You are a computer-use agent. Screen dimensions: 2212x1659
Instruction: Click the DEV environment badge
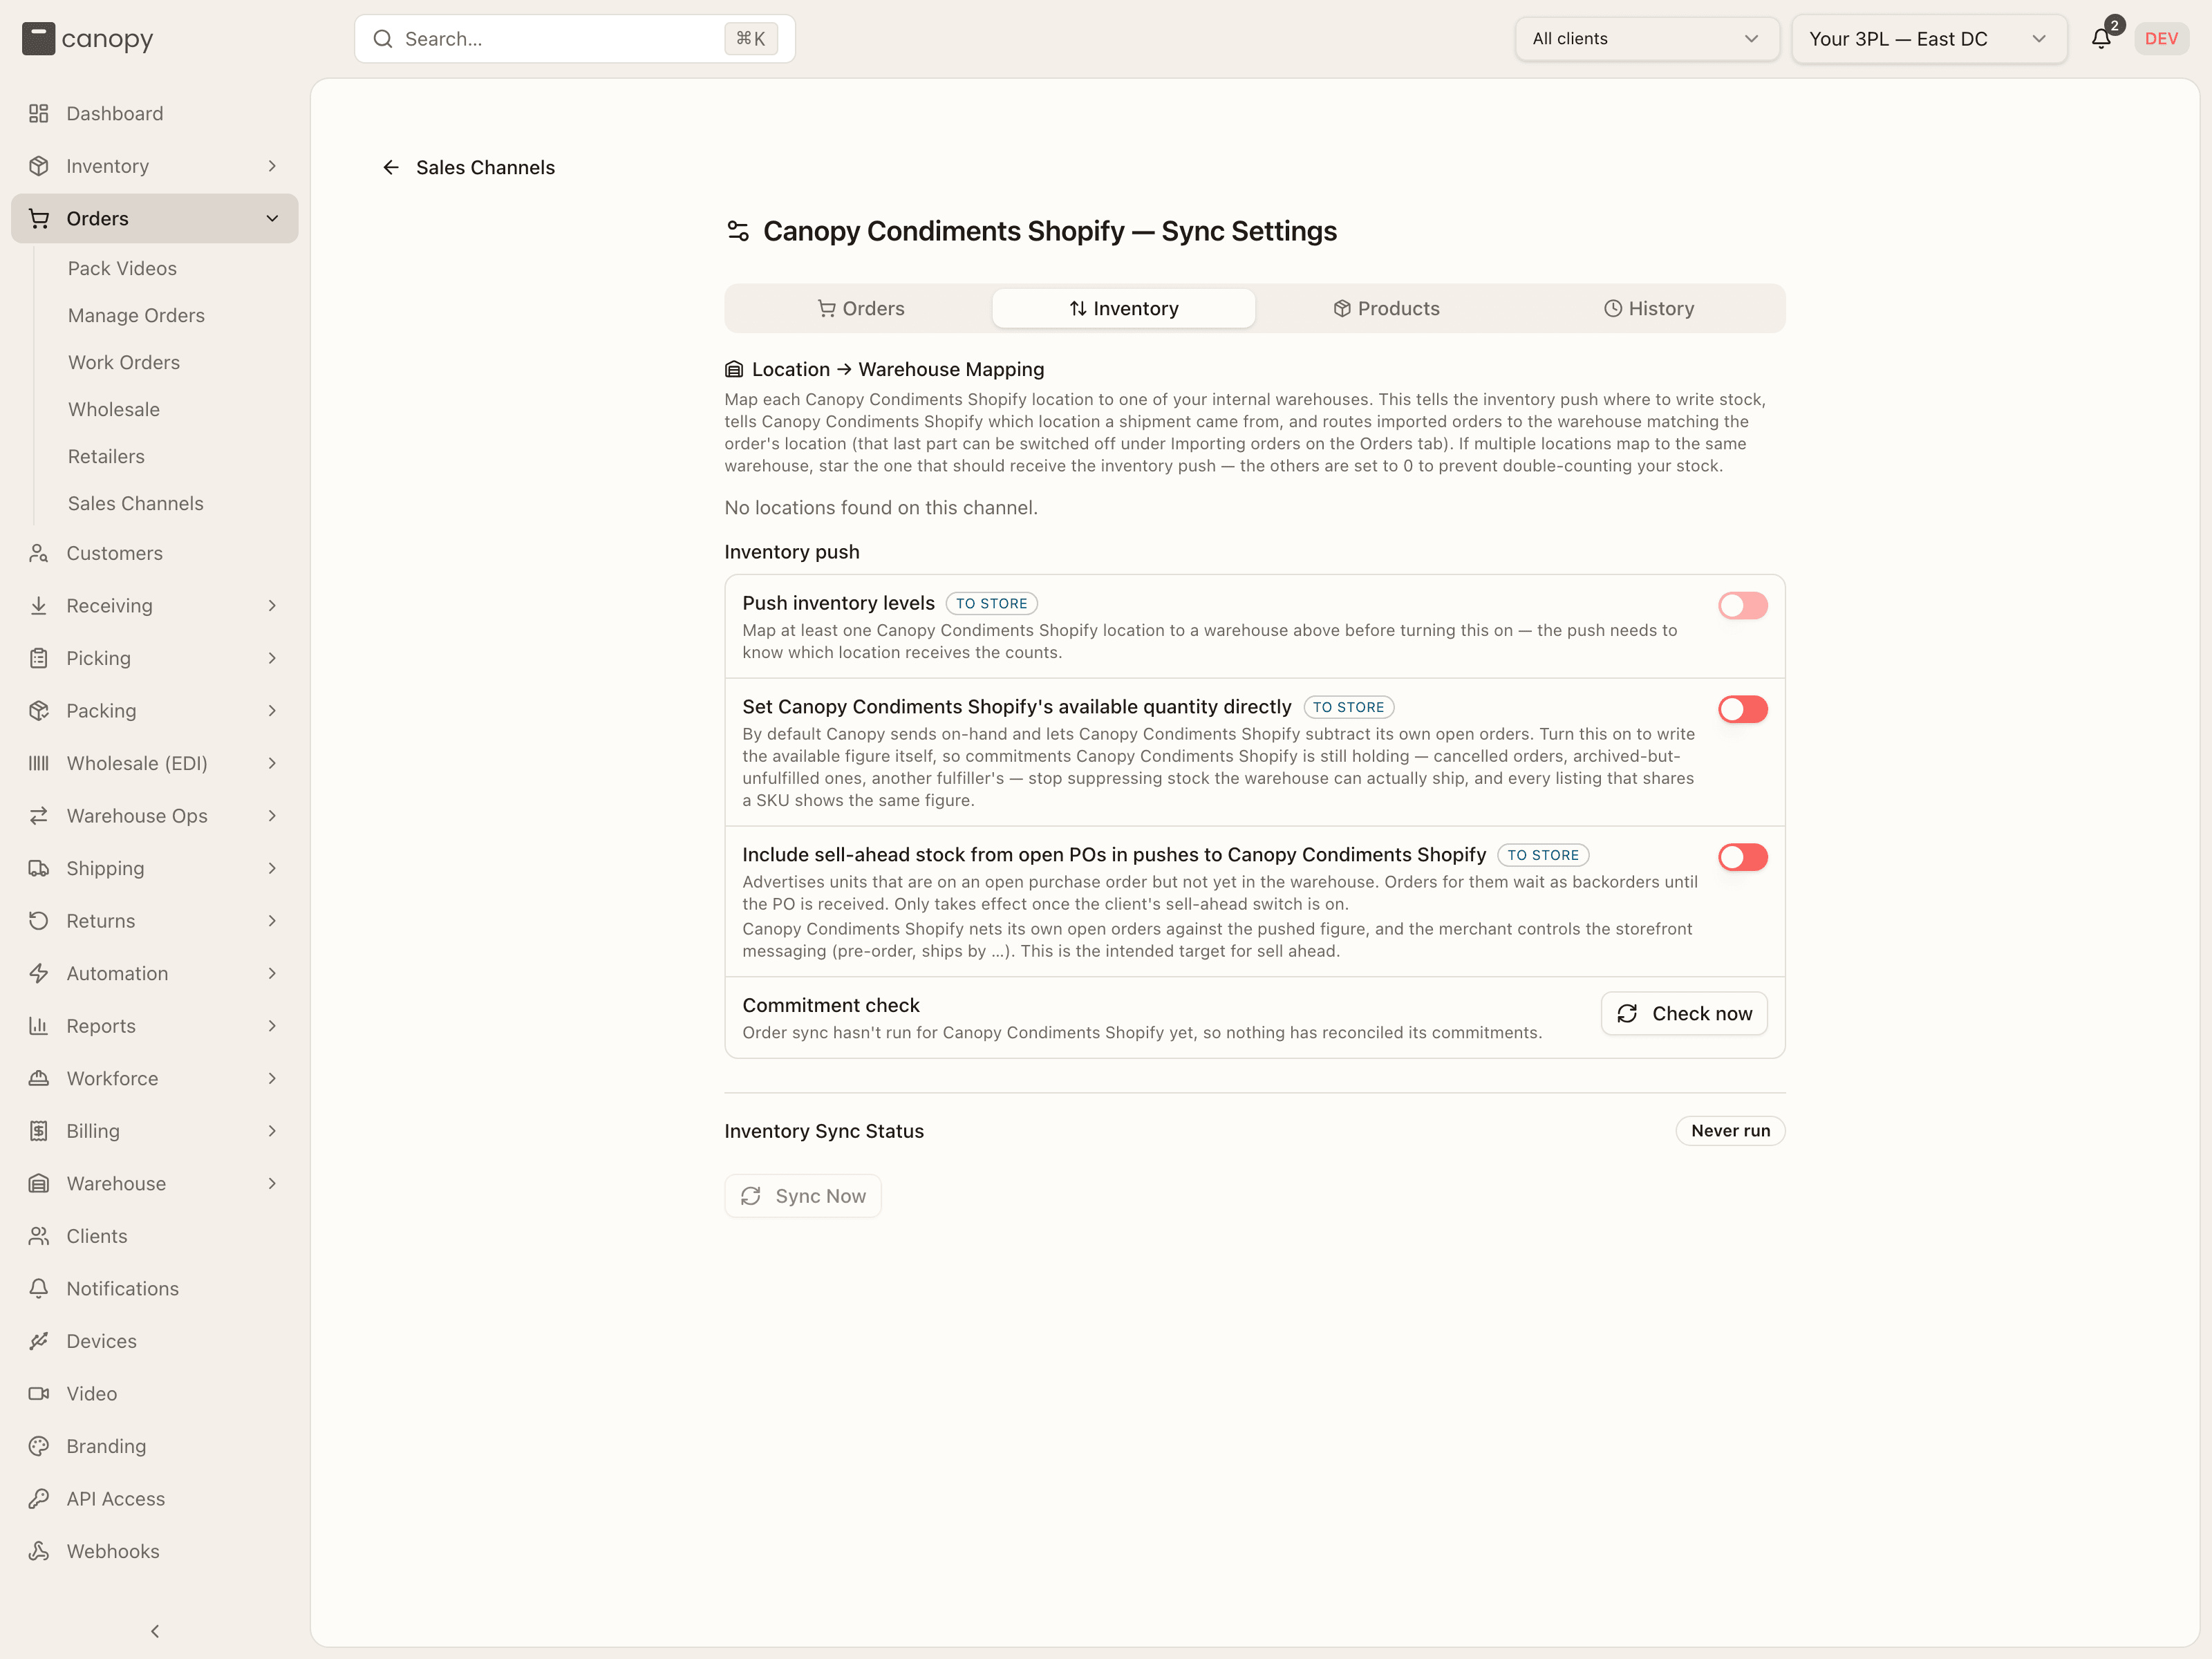click(x=2161, y=39)
